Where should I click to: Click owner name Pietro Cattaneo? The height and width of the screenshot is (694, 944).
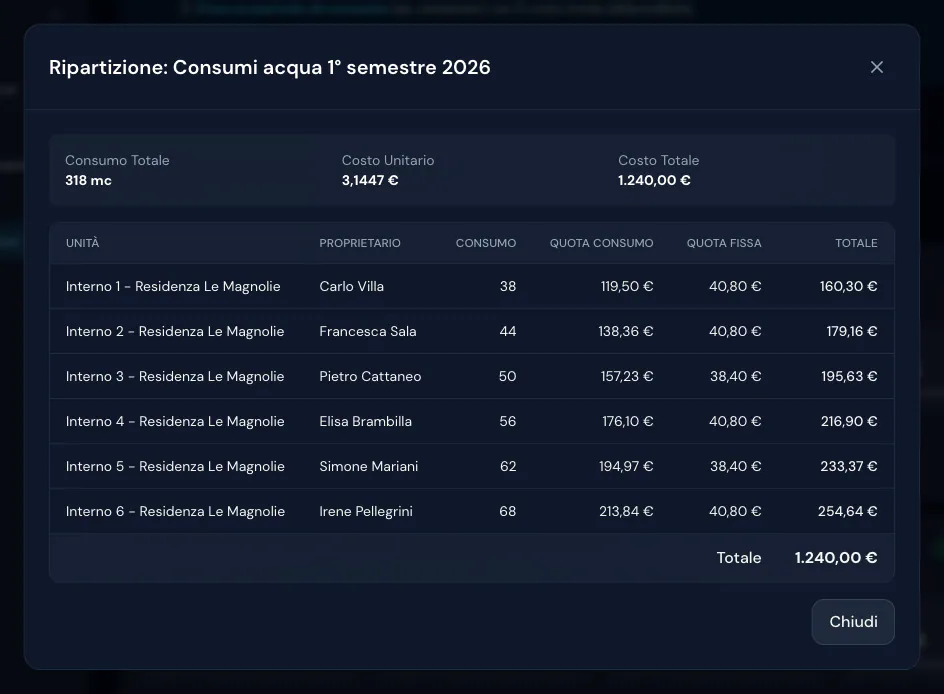pyautogui.click(x=370, y=377)
